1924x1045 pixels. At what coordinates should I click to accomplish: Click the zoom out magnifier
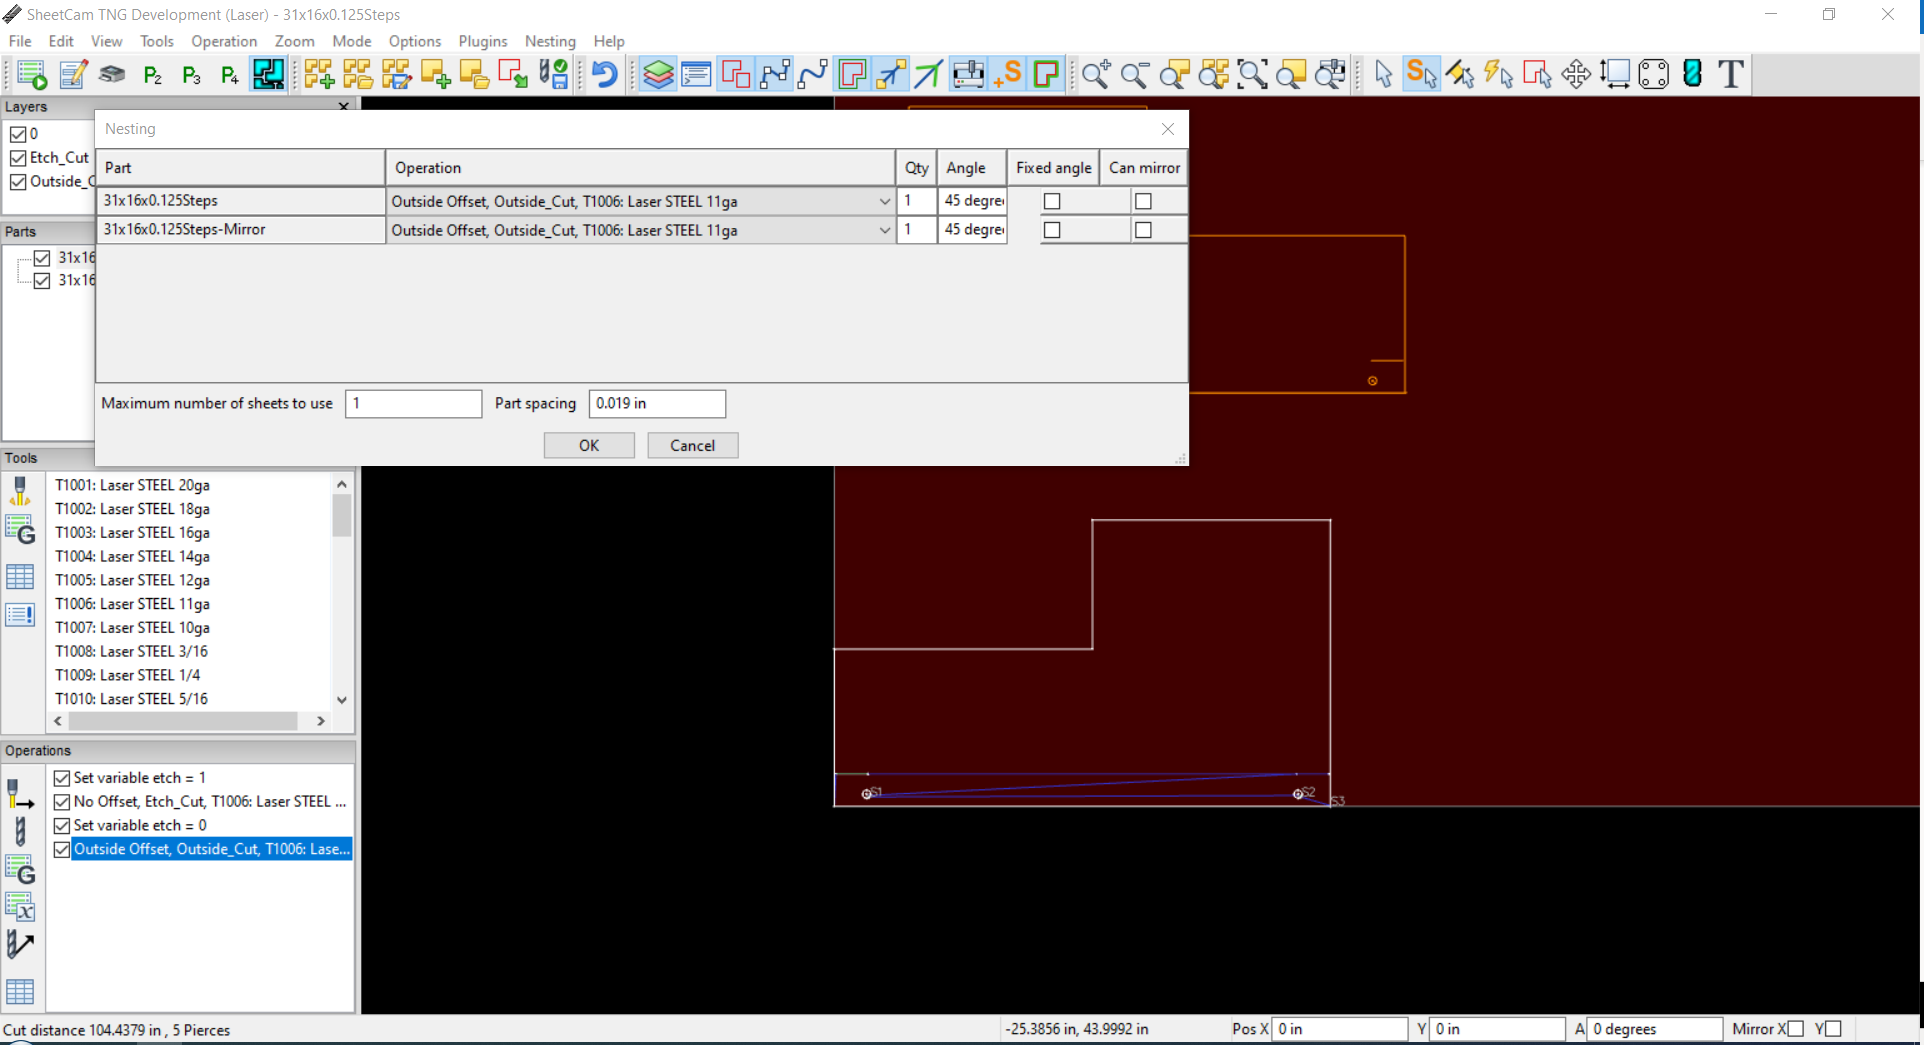[1136, 74]
